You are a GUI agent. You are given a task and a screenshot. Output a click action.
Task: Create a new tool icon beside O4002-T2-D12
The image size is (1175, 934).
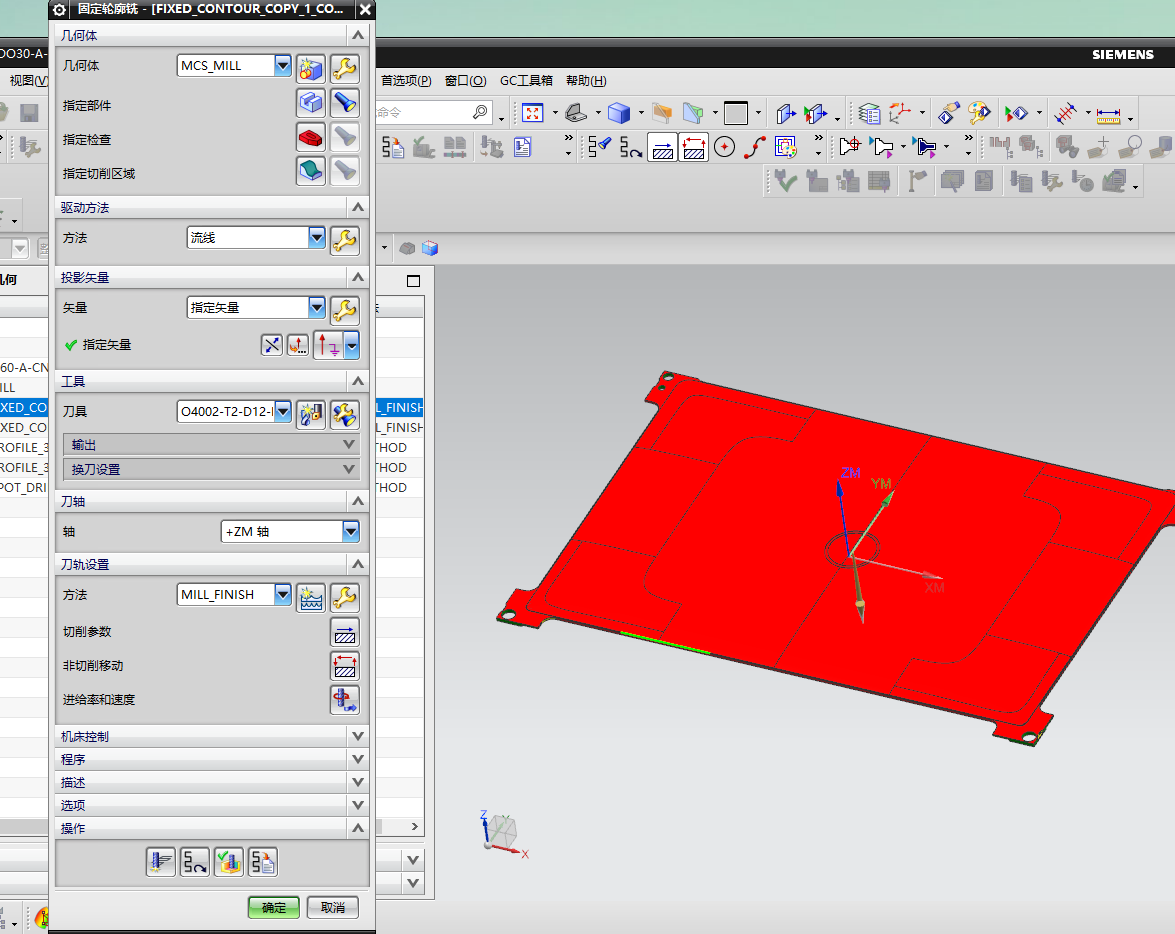pos(310,415)
